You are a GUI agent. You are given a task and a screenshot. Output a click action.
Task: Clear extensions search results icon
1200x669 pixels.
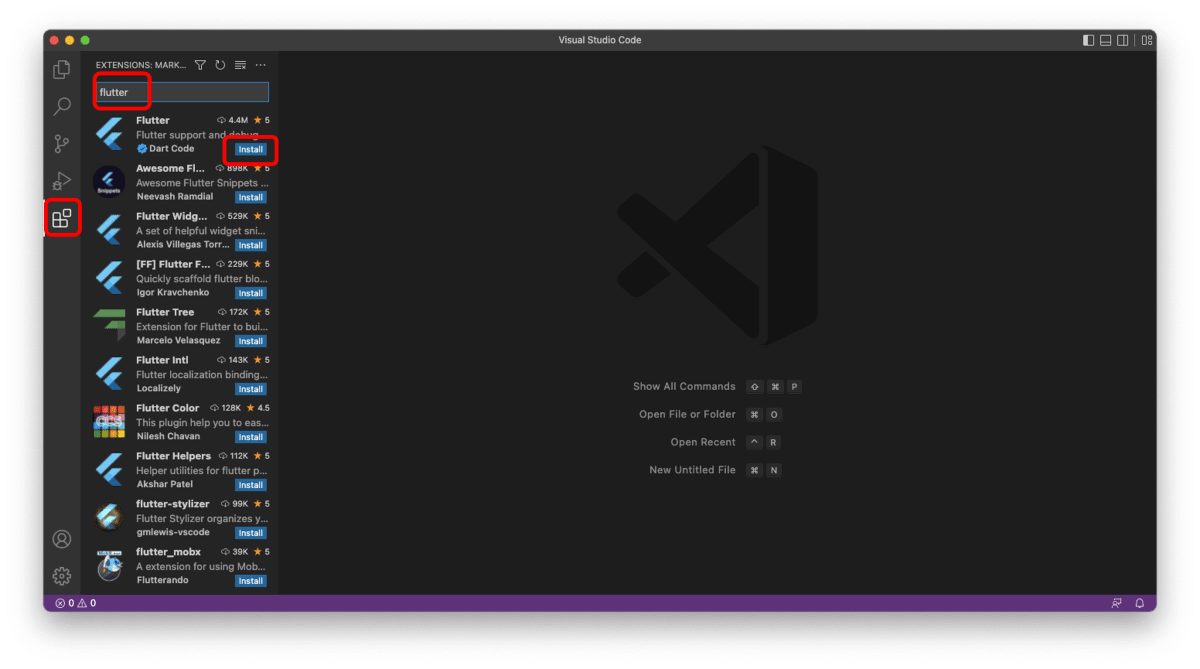point(240,65)
